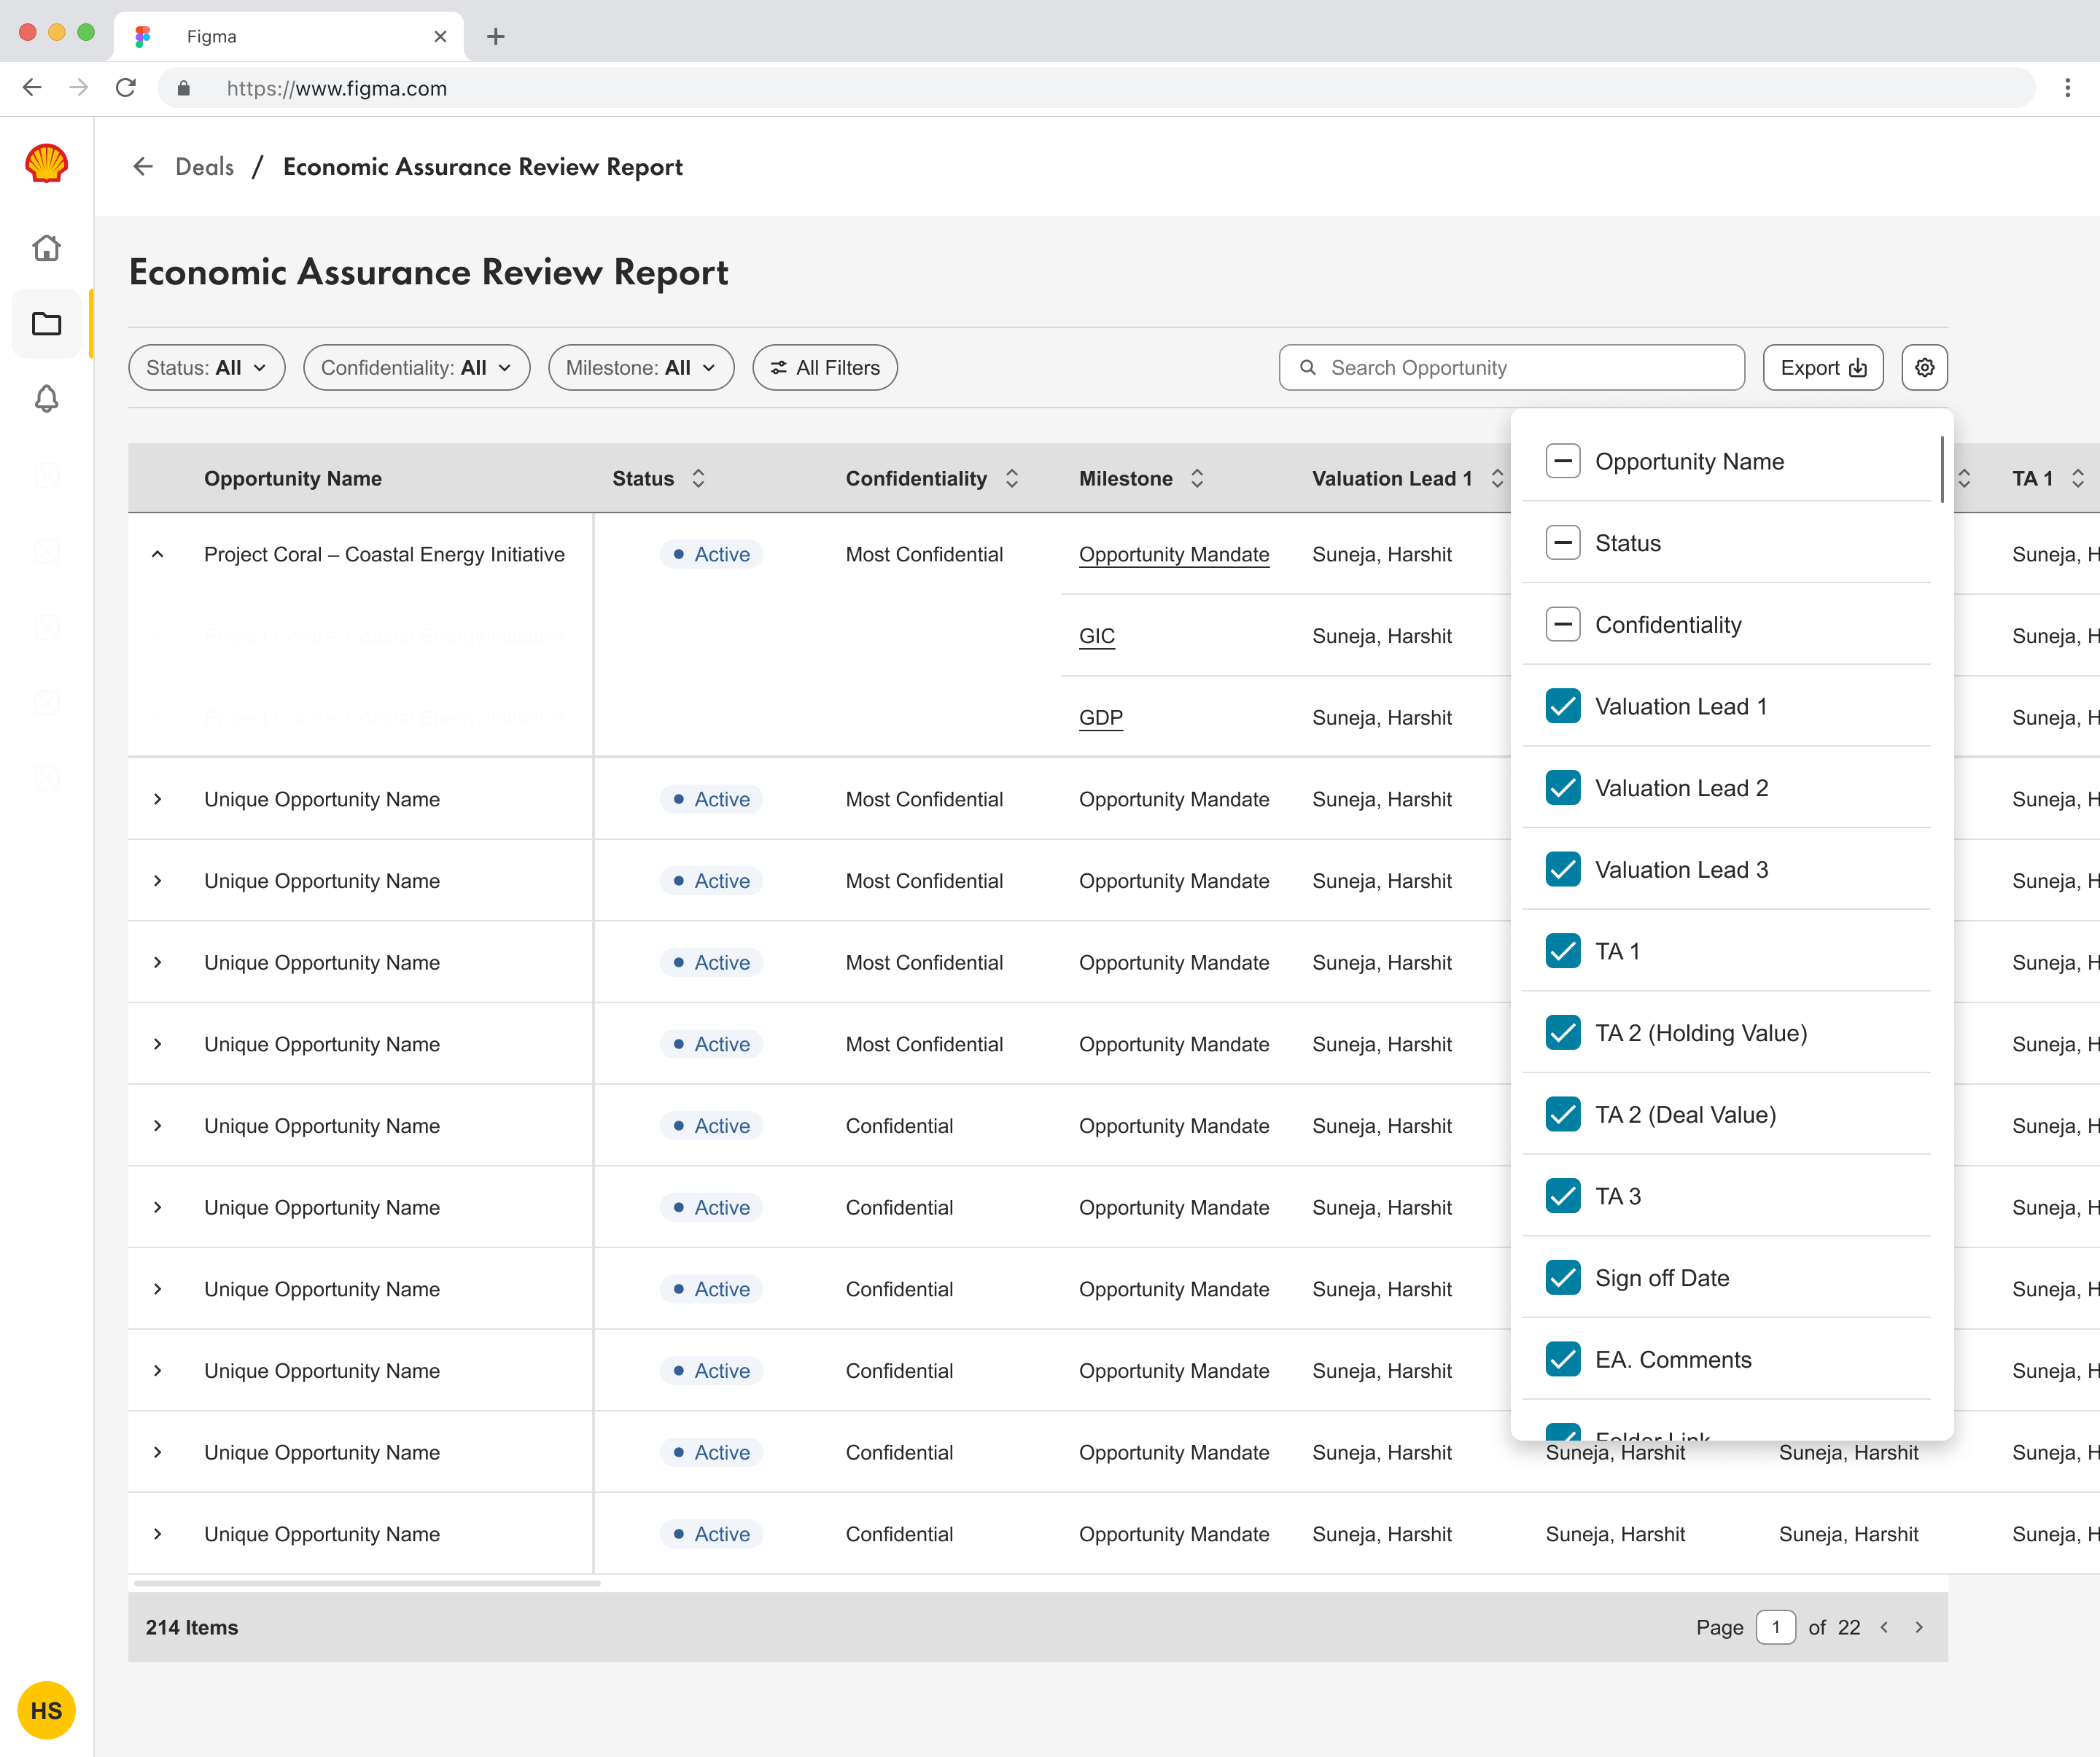The height and width of the screenshot is (1757, 2100).
Task: Click Active status badge for Project Coral
Action: 711,555
